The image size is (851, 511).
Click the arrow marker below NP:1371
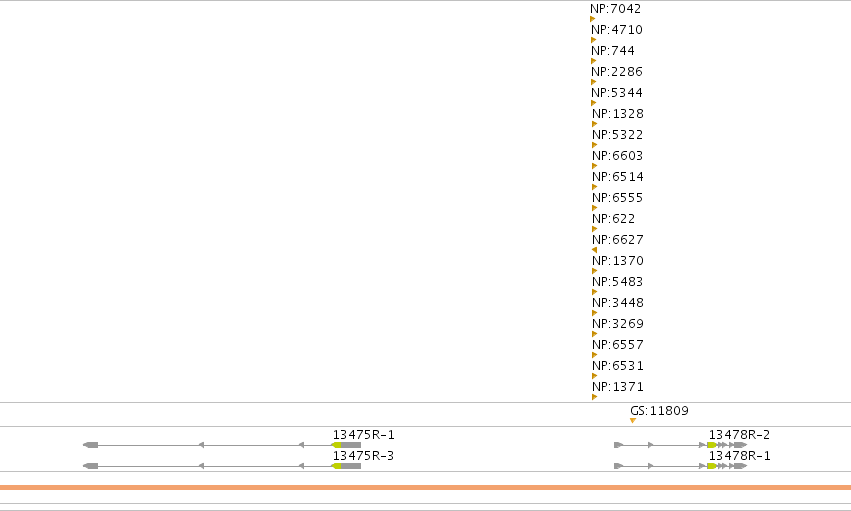click(594, 397)
